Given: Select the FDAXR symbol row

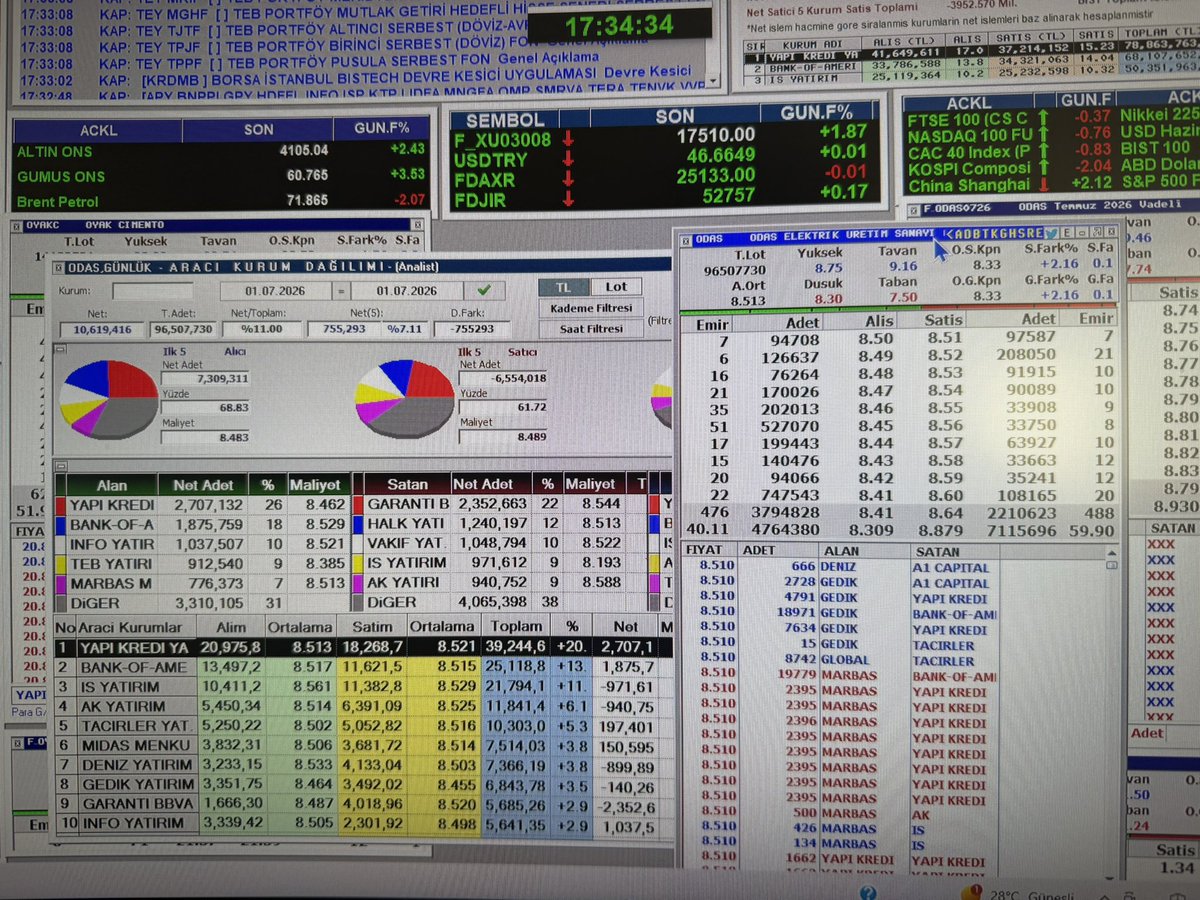Looking at the screenshot, I should (664, 177).
